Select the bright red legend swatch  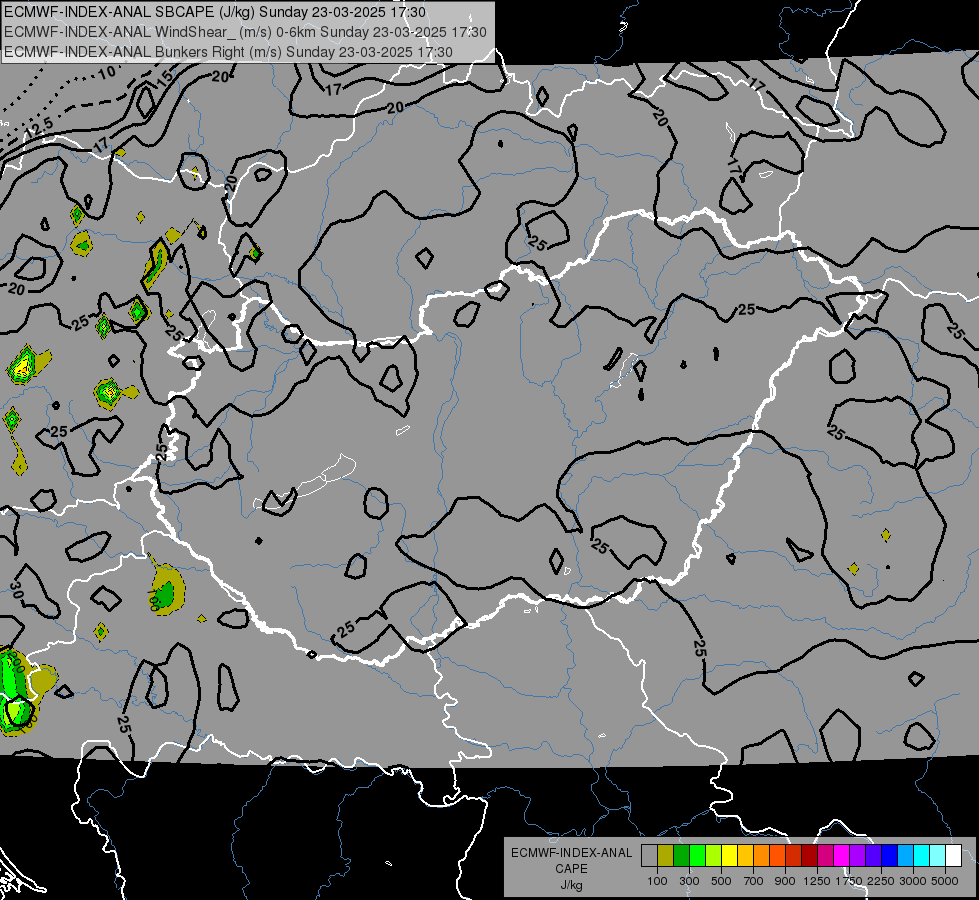(794, 856)
